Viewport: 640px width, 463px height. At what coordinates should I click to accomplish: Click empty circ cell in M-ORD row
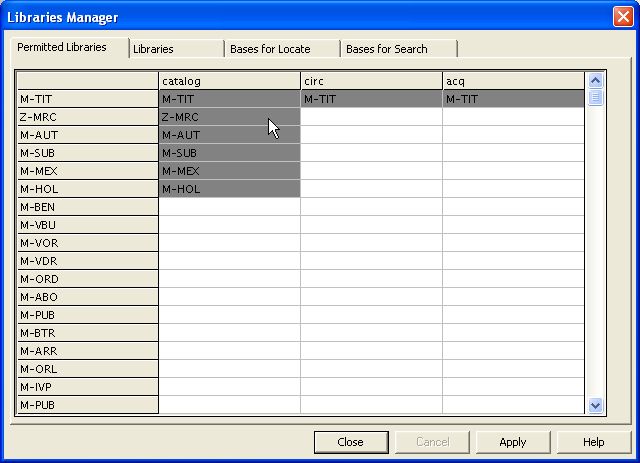coord(371,279)
